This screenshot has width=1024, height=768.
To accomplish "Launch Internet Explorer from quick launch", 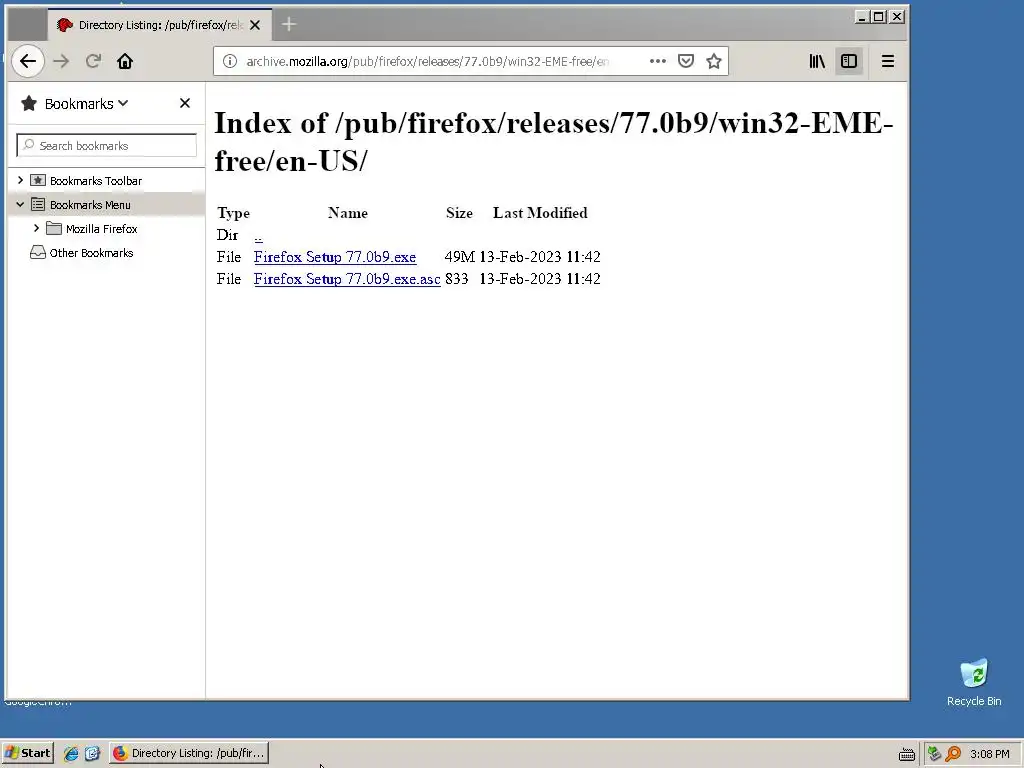I will (x=71, y=754).
